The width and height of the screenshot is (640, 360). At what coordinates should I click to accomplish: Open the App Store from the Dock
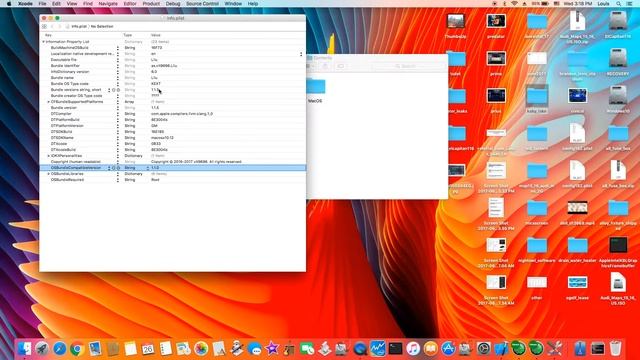(448, 349)
